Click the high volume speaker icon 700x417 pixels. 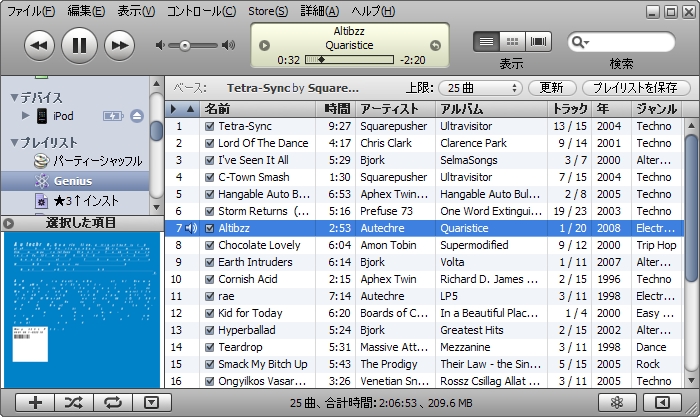tap(229, 45)
